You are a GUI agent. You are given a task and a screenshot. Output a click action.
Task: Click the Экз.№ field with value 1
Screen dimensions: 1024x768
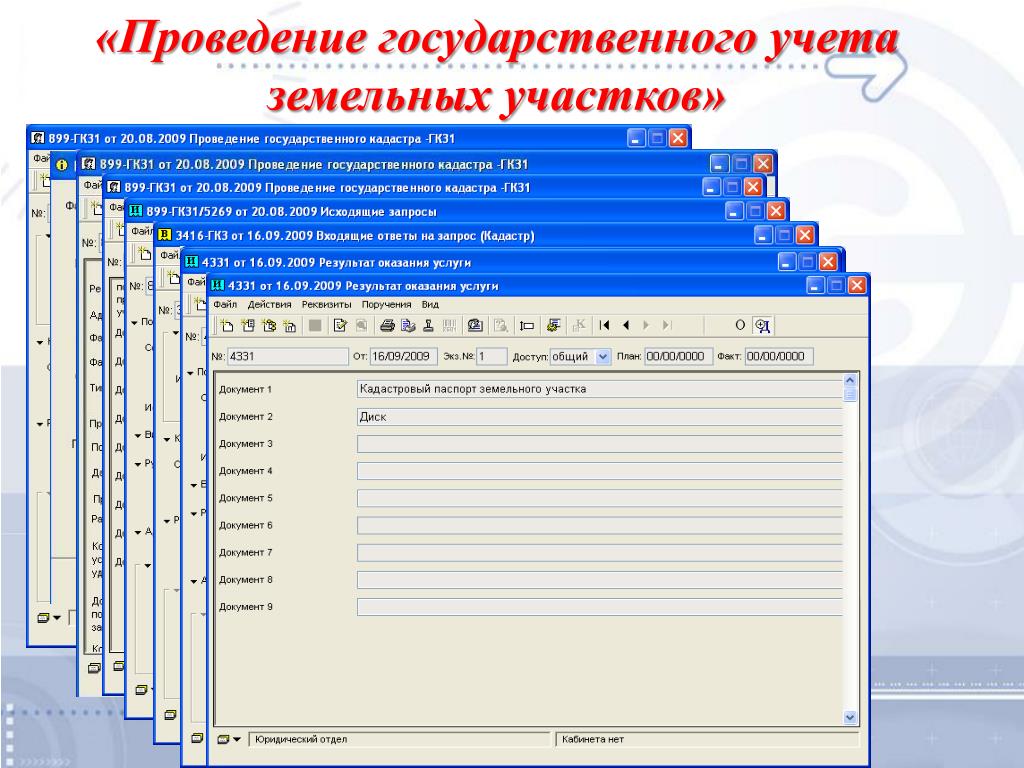coord(492,357)
